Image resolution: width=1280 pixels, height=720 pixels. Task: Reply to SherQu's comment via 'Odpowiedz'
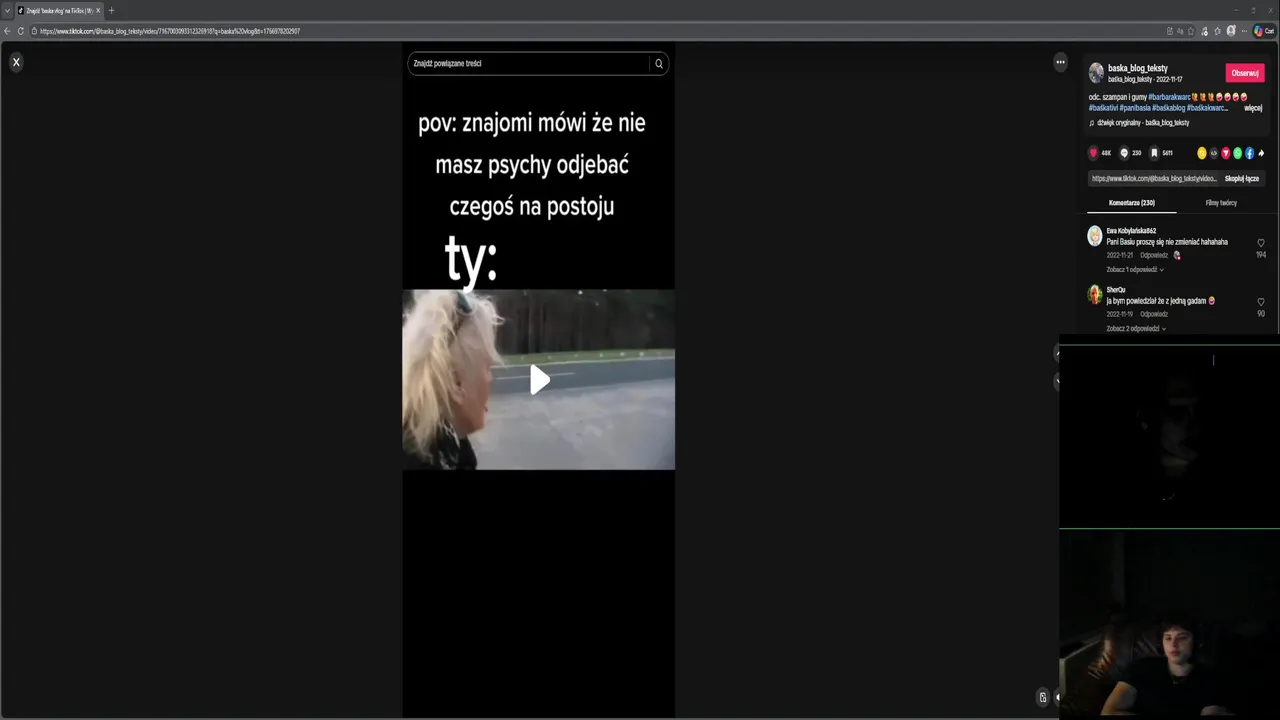[x=1154, y=314]
